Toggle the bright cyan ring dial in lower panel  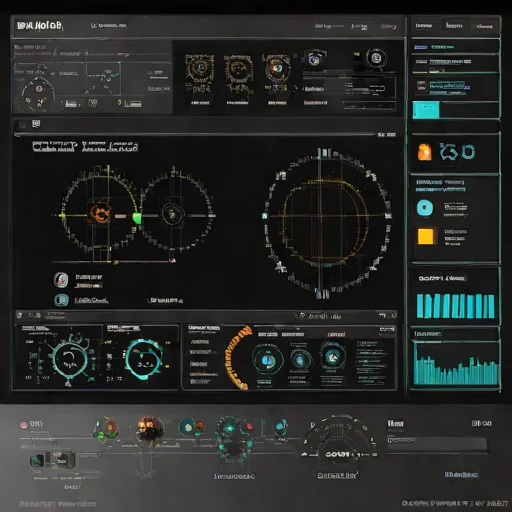coord(144,359)
